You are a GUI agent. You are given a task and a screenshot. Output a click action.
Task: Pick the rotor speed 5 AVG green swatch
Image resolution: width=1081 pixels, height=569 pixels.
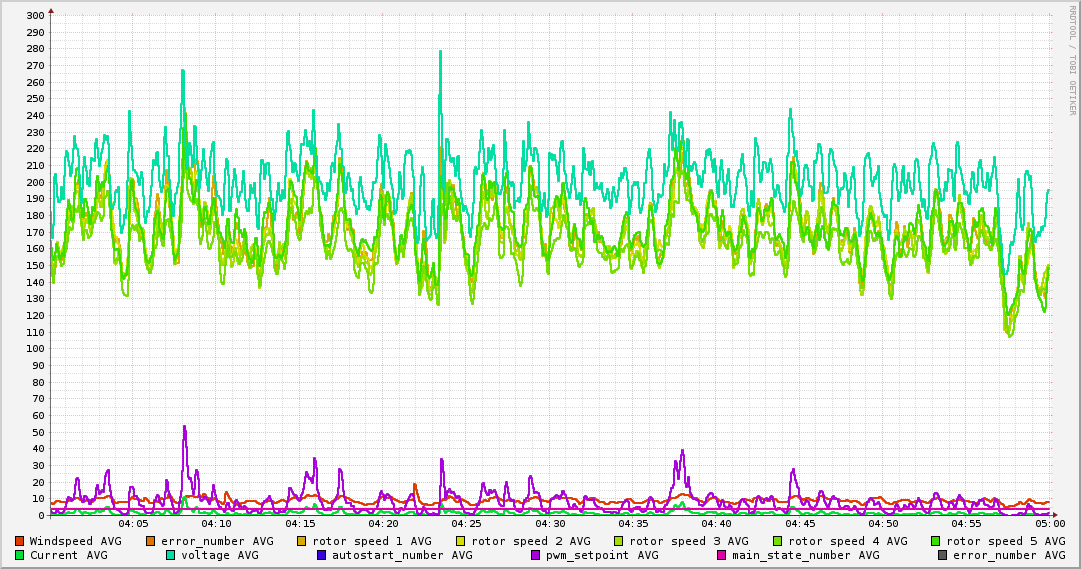click(x=936, y=541)
